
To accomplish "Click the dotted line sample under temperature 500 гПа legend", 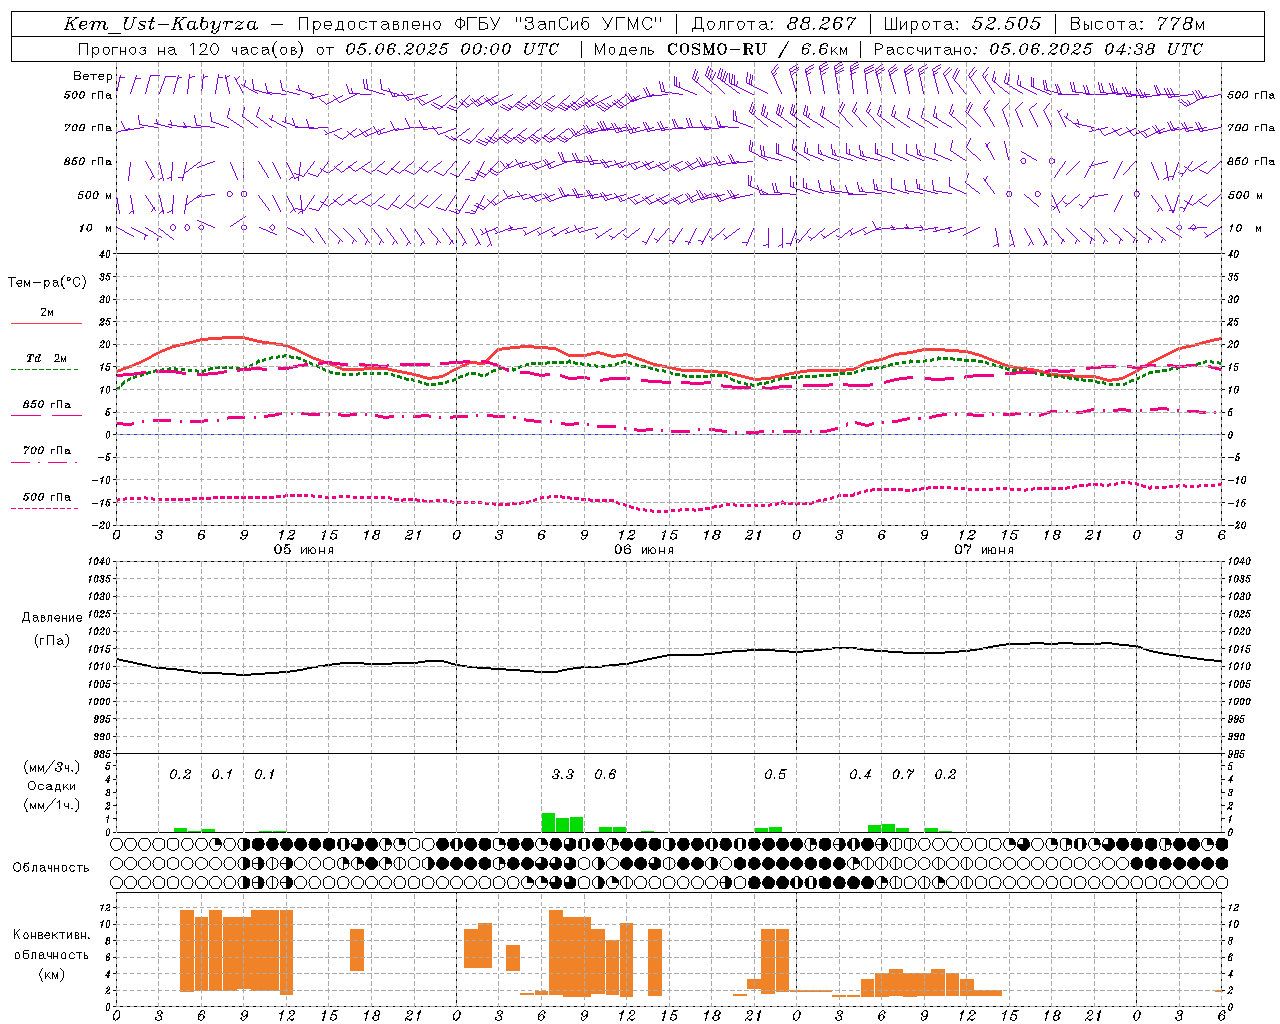I will click(44, 508).
